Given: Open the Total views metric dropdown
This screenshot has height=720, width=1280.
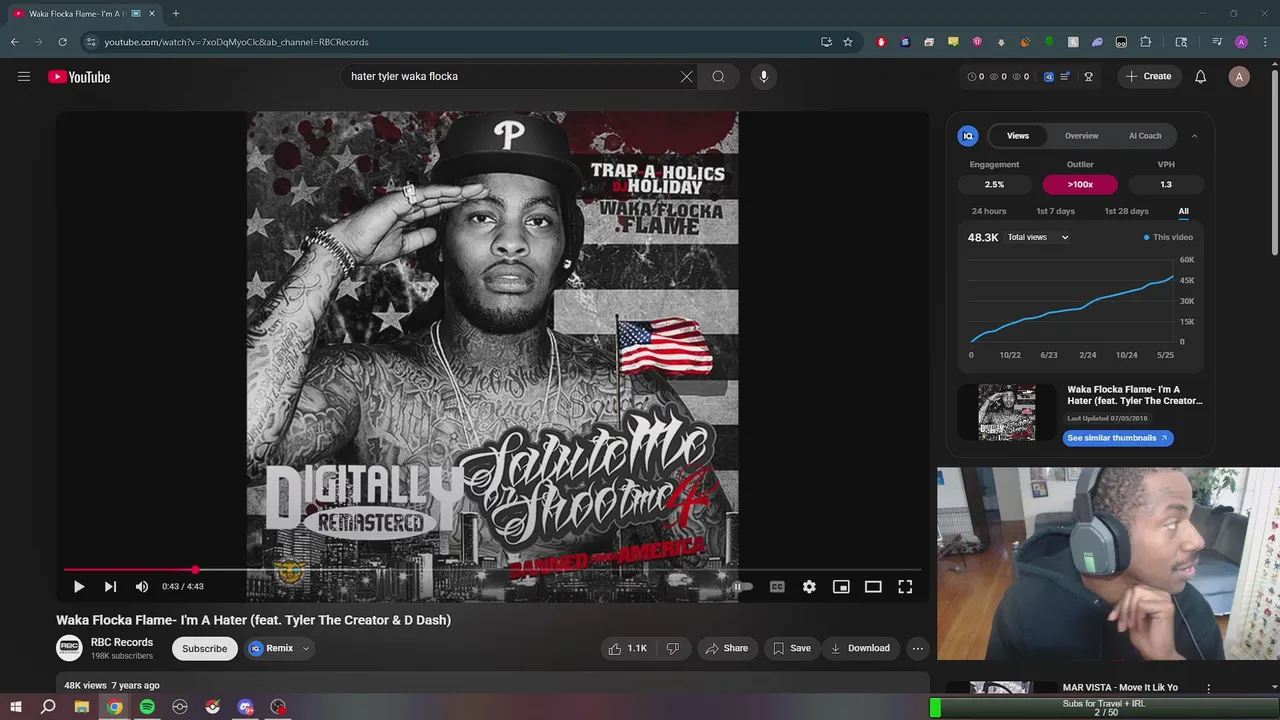Looking at the screenshot, I should [x=1038, y=237].
